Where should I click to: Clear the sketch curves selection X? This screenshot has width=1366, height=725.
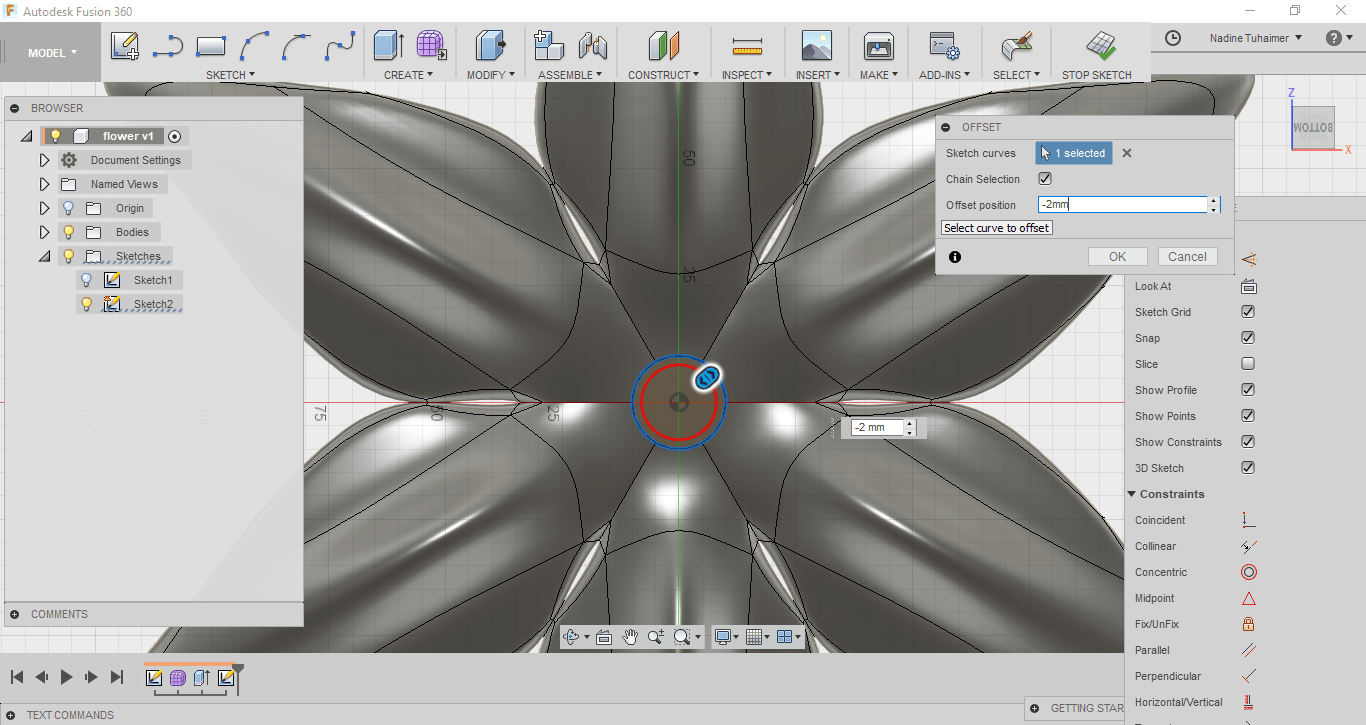(1127, 153)
